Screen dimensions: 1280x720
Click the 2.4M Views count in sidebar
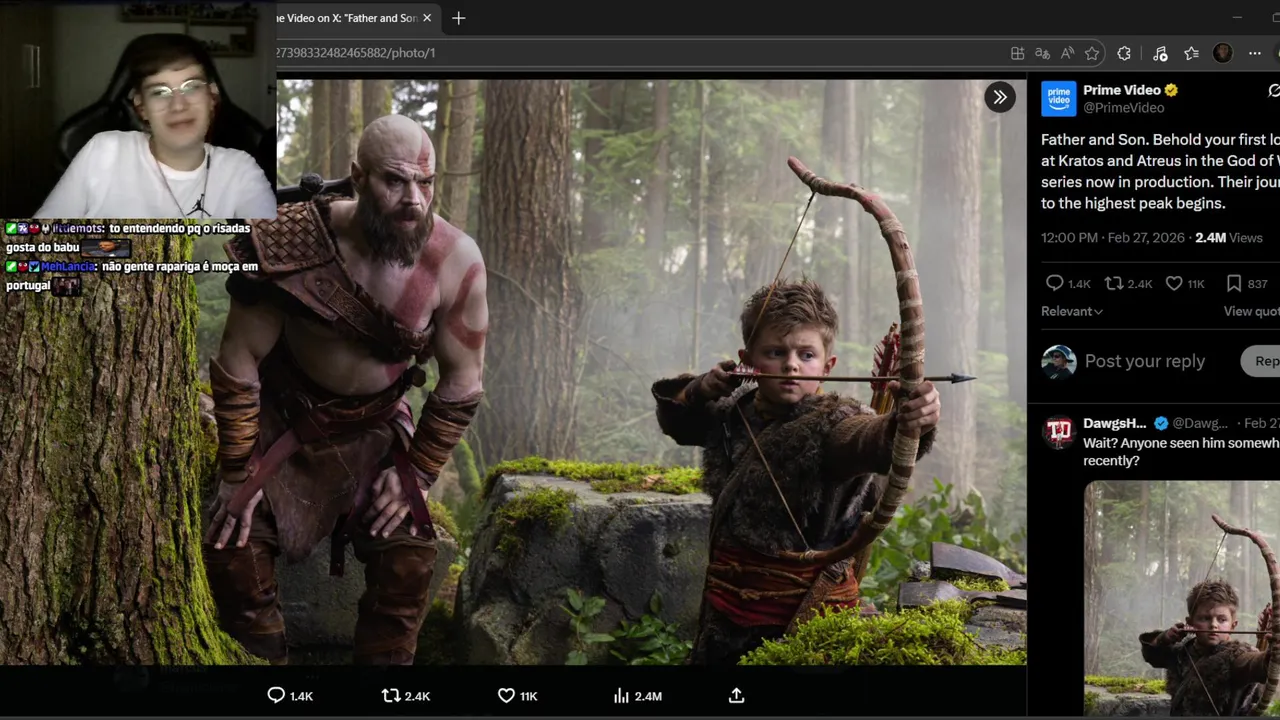[x=1229, y=238]
